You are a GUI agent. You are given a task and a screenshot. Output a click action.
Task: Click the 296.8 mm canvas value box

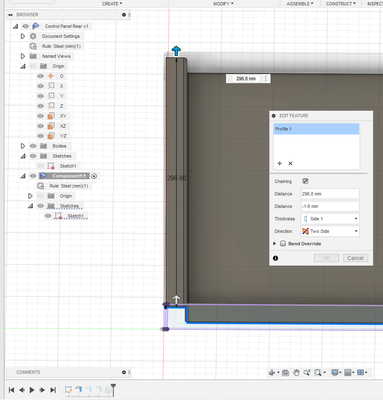point(246,79)
